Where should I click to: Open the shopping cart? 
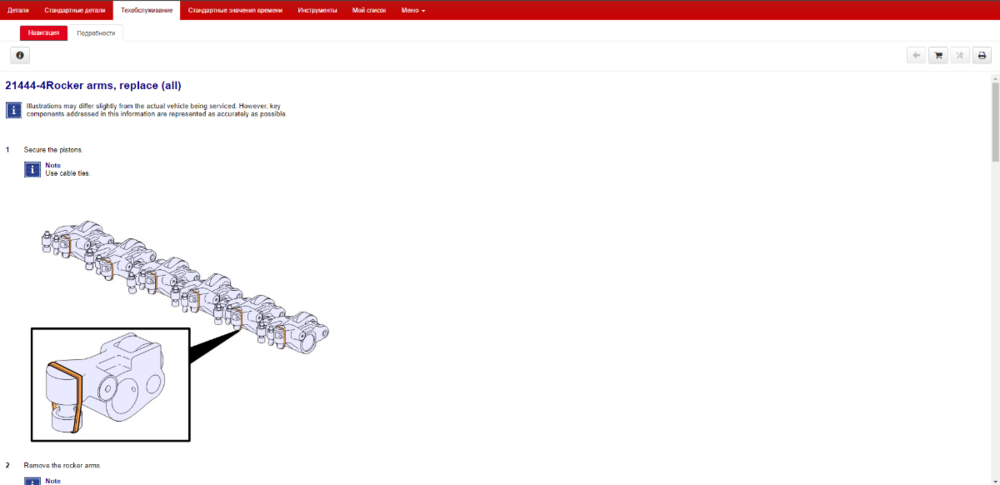(x=938, y=55)
